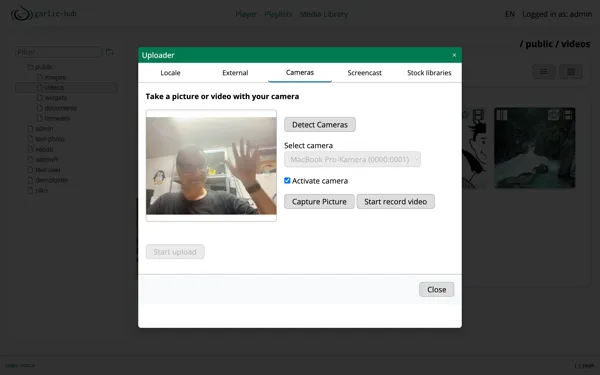
Task: Open the Select camera dropdown
Action: [x=352, y=159]
